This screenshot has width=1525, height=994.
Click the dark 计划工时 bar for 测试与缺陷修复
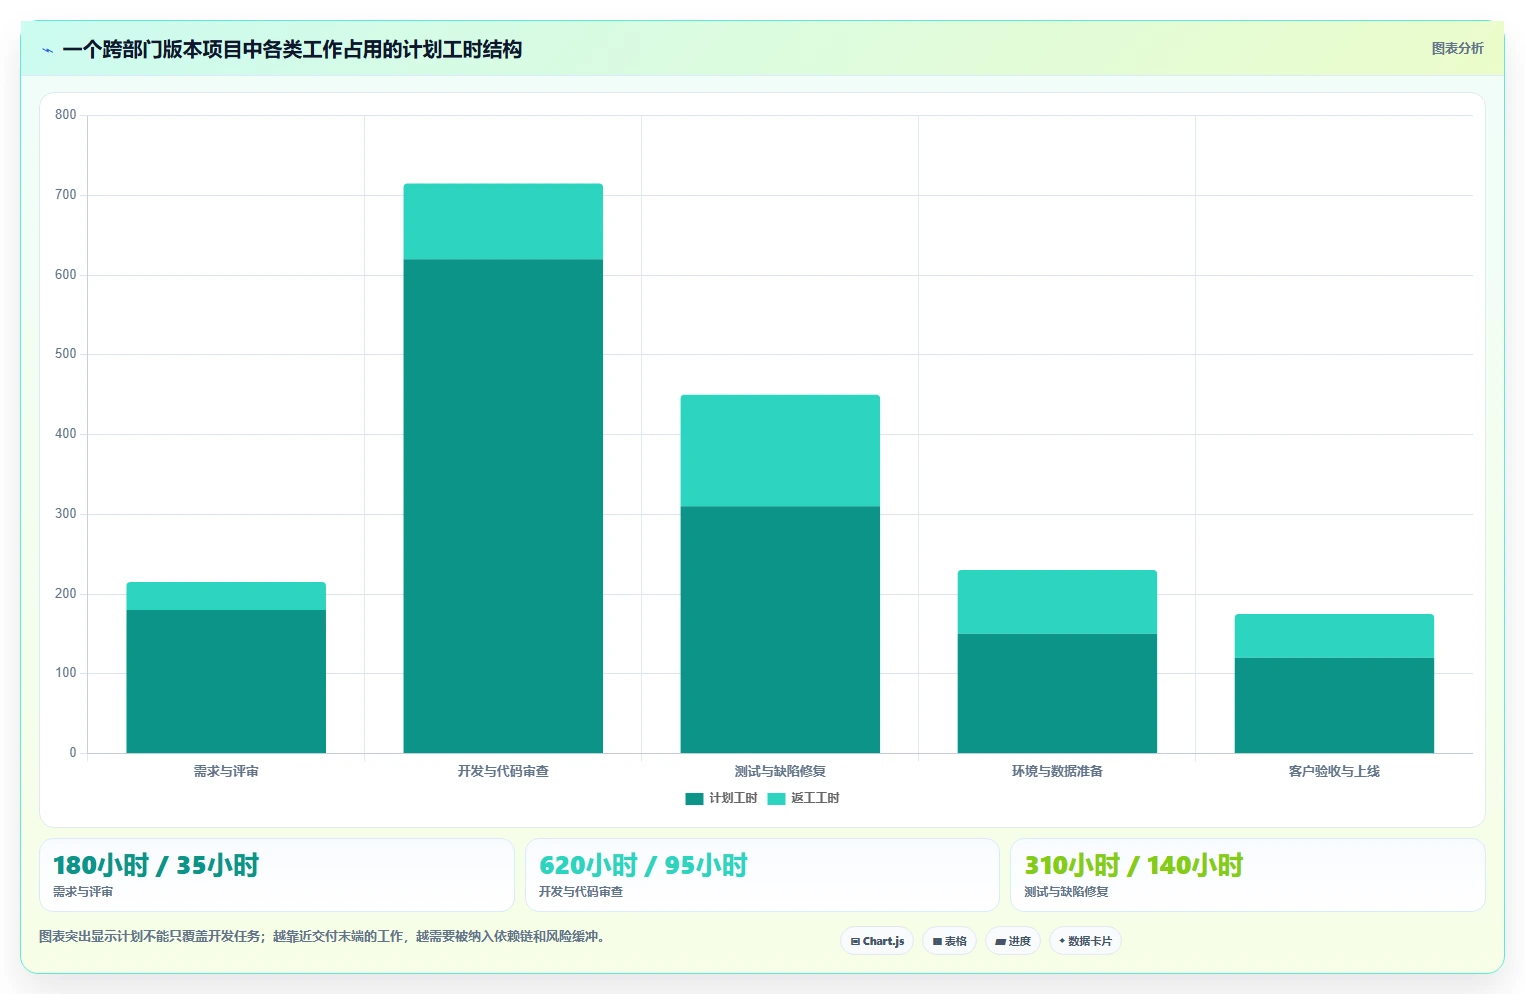[780, 630]
